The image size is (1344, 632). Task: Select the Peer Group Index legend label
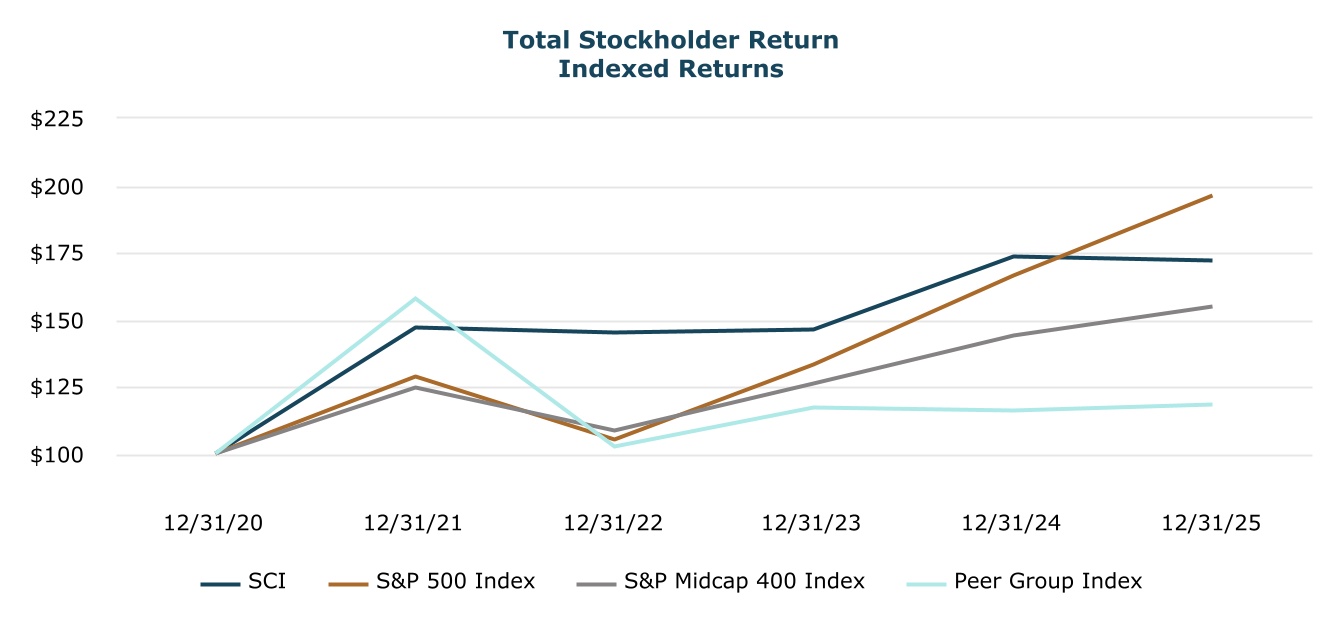(1048, 581)
